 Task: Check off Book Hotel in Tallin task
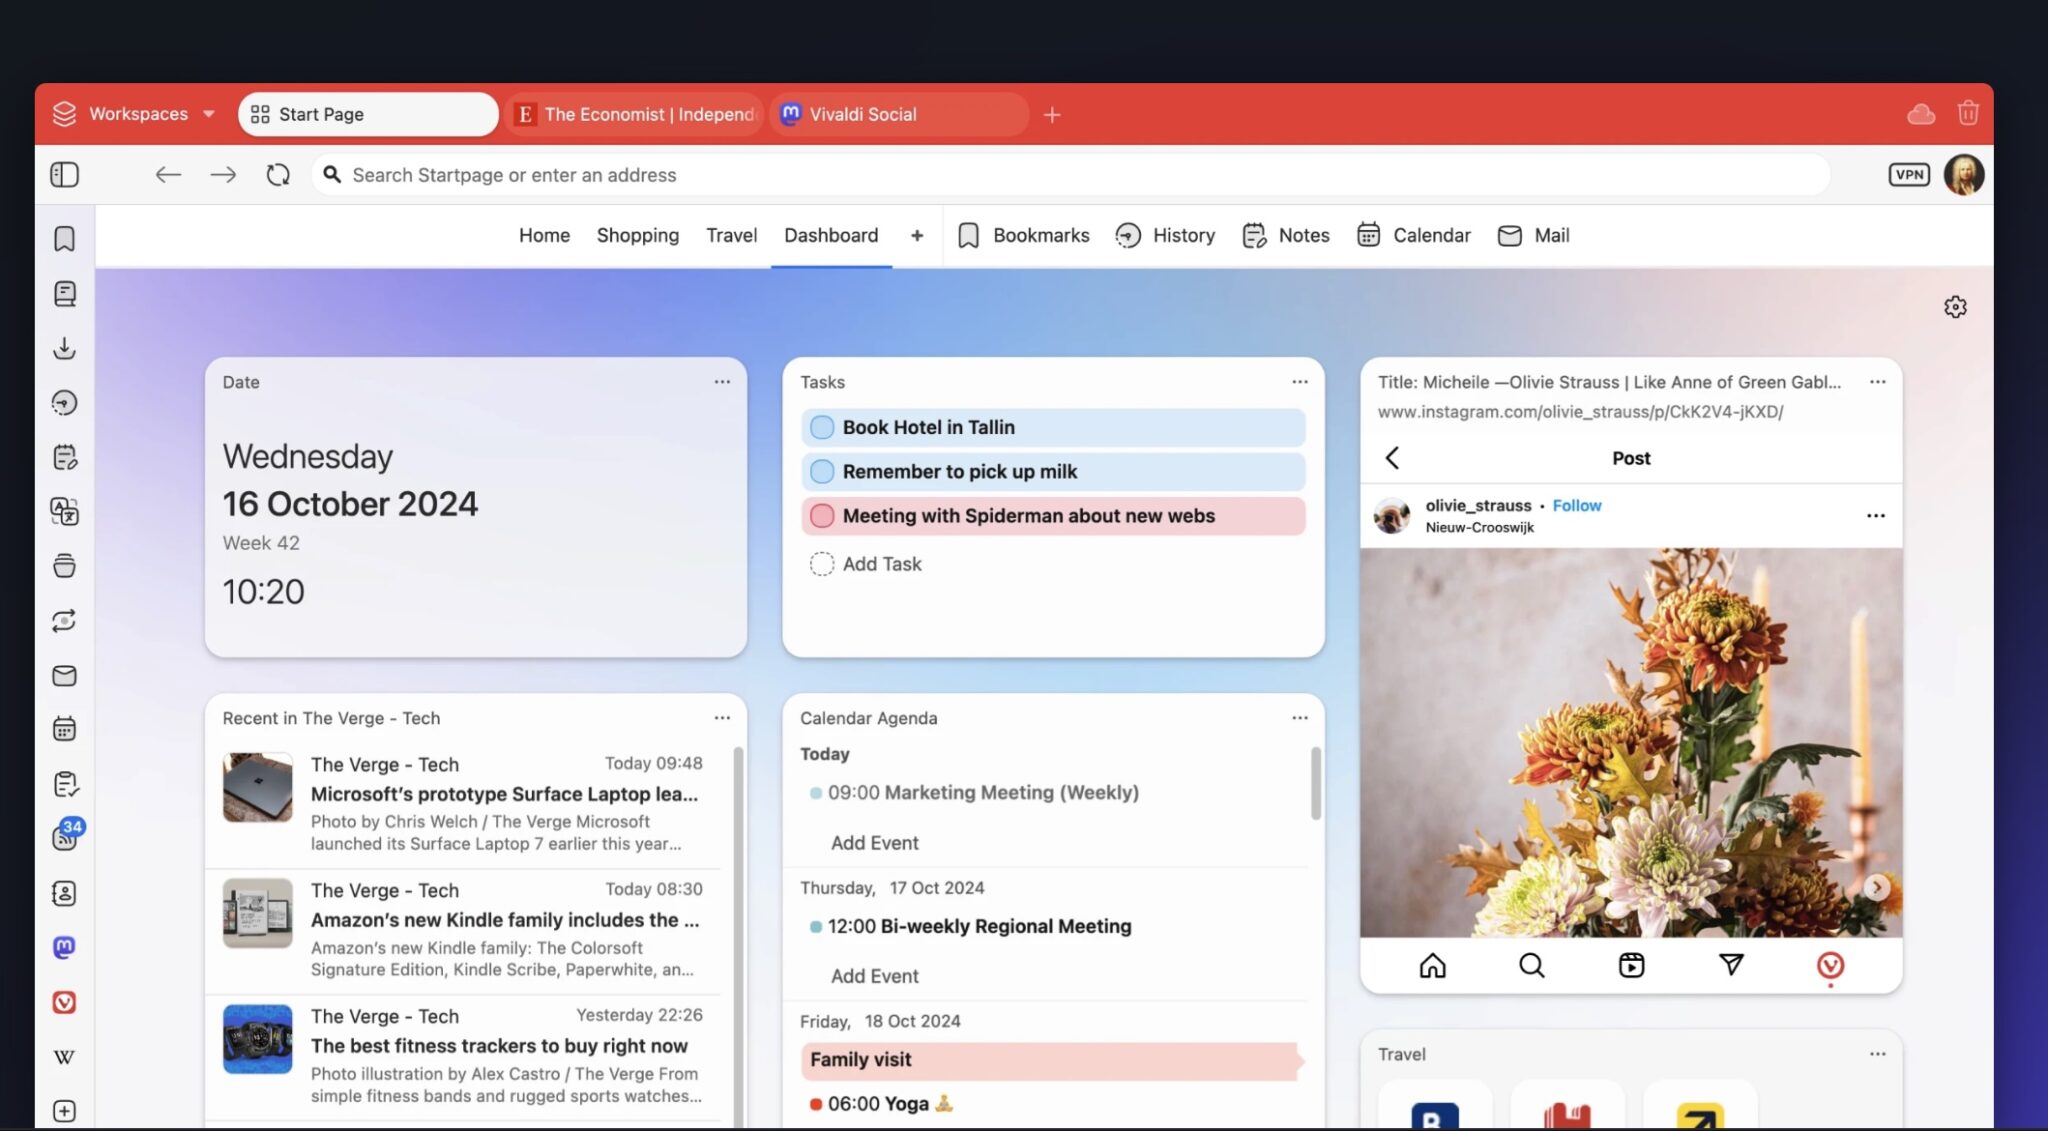(822, 428)
